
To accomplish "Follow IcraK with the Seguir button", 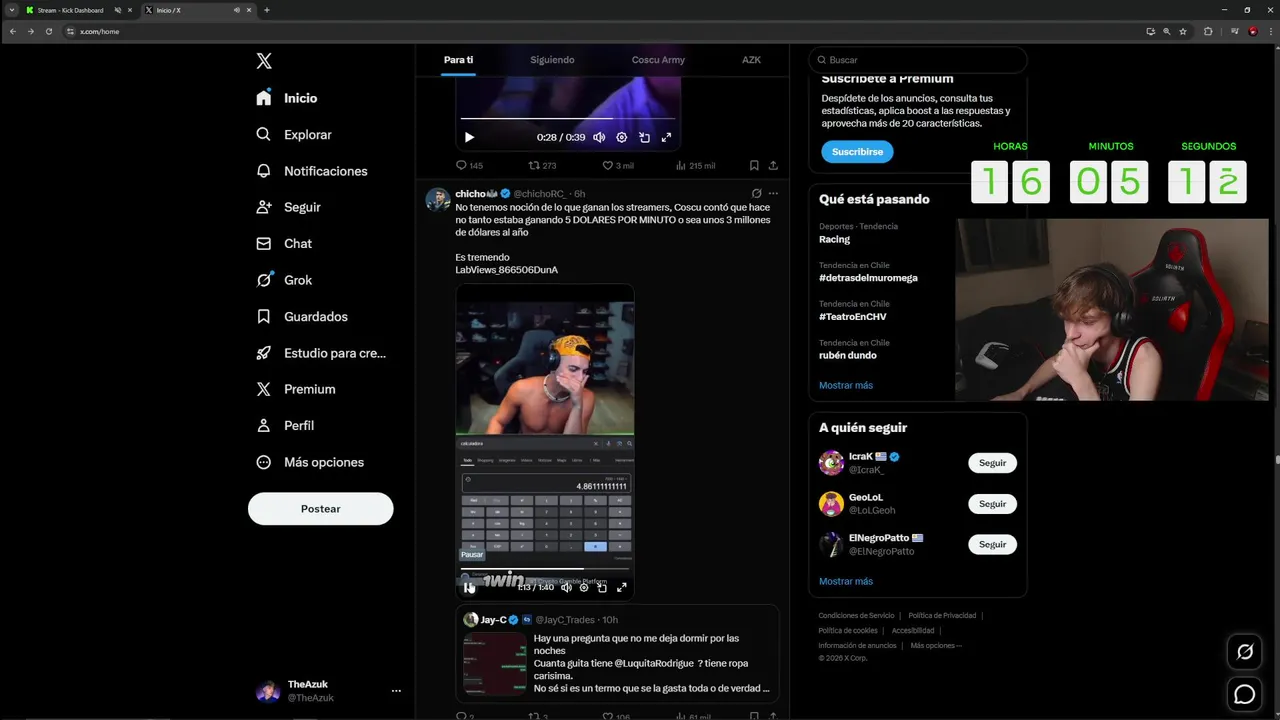I will [x=992, y=463].
